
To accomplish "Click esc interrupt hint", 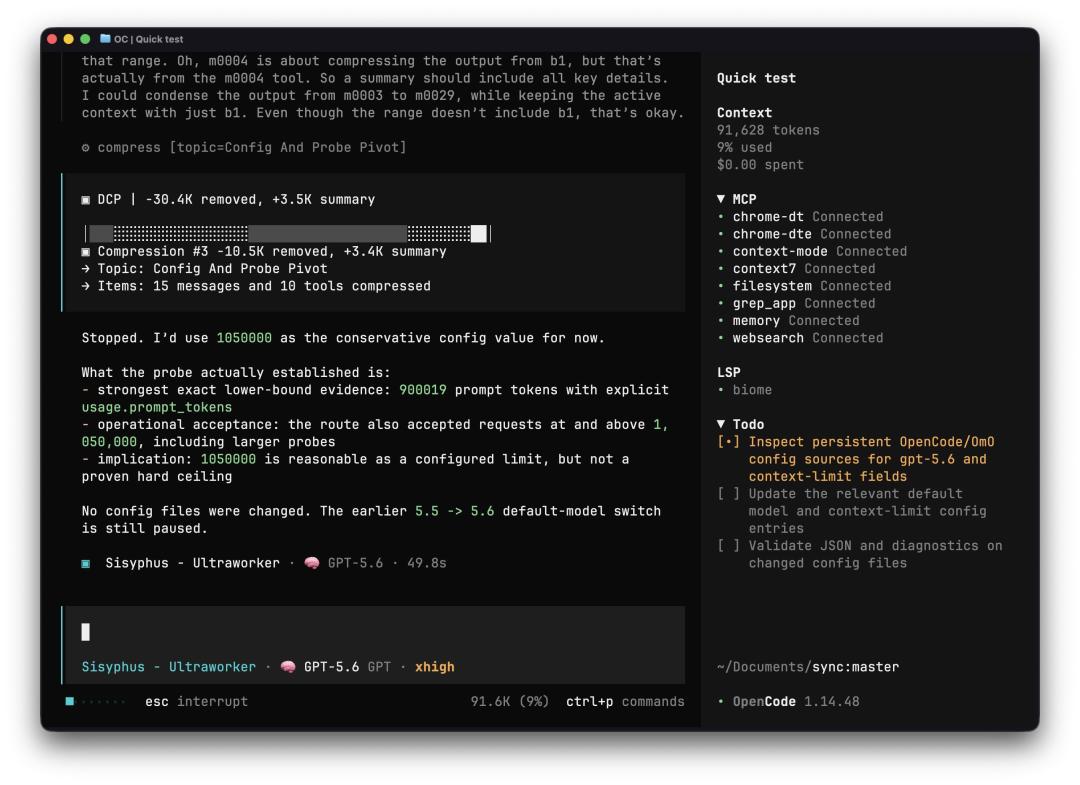I will point(196,701).
